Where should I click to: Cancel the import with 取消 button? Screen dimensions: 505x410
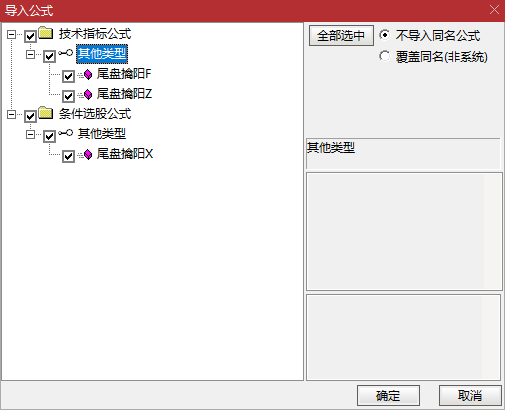click(x=470, y=396)
